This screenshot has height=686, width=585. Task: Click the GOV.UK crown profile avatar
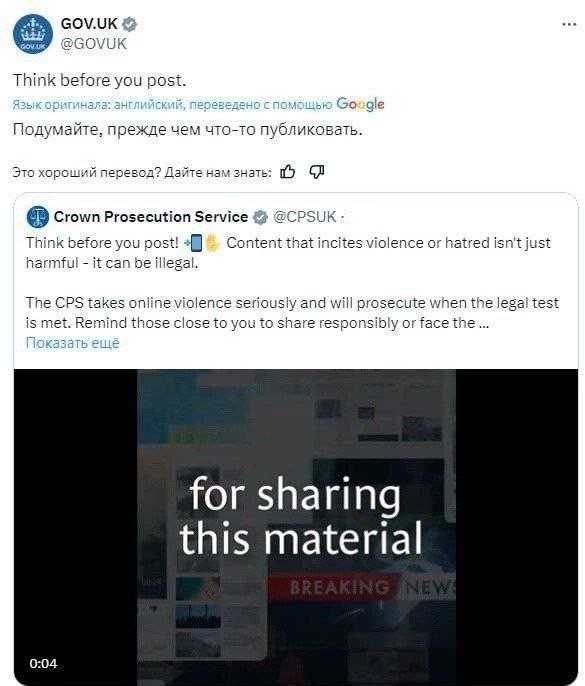[33, 34]
